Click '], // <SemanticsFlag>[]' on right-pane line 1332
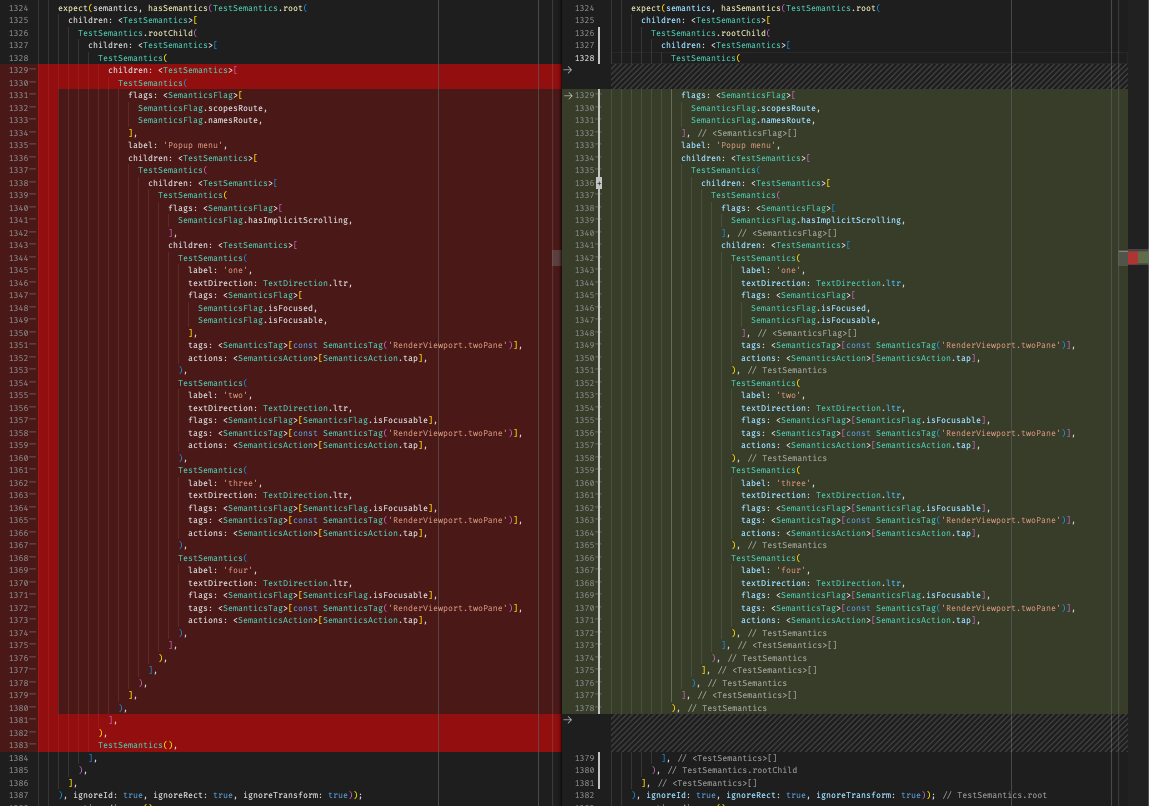Viewport: 1149px width, 806px height. (739, 133)
